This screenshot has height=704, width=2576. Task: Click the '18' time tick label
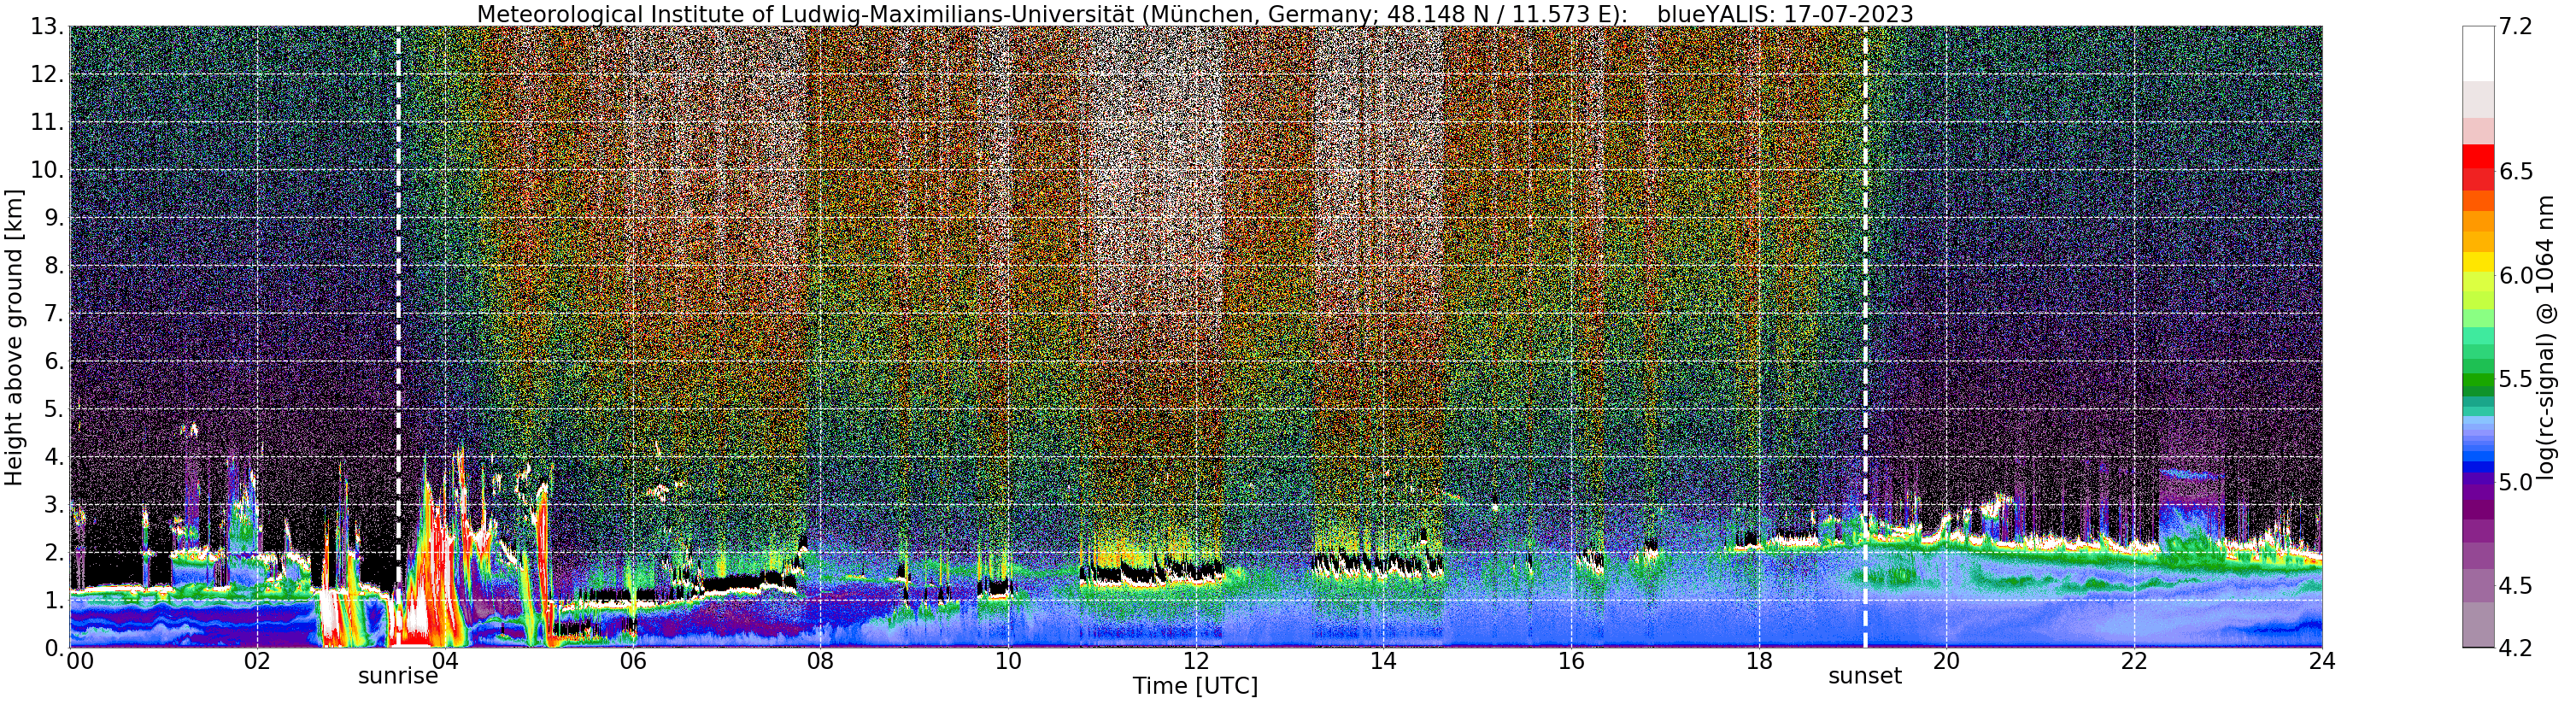click(x=1759, y=661)
